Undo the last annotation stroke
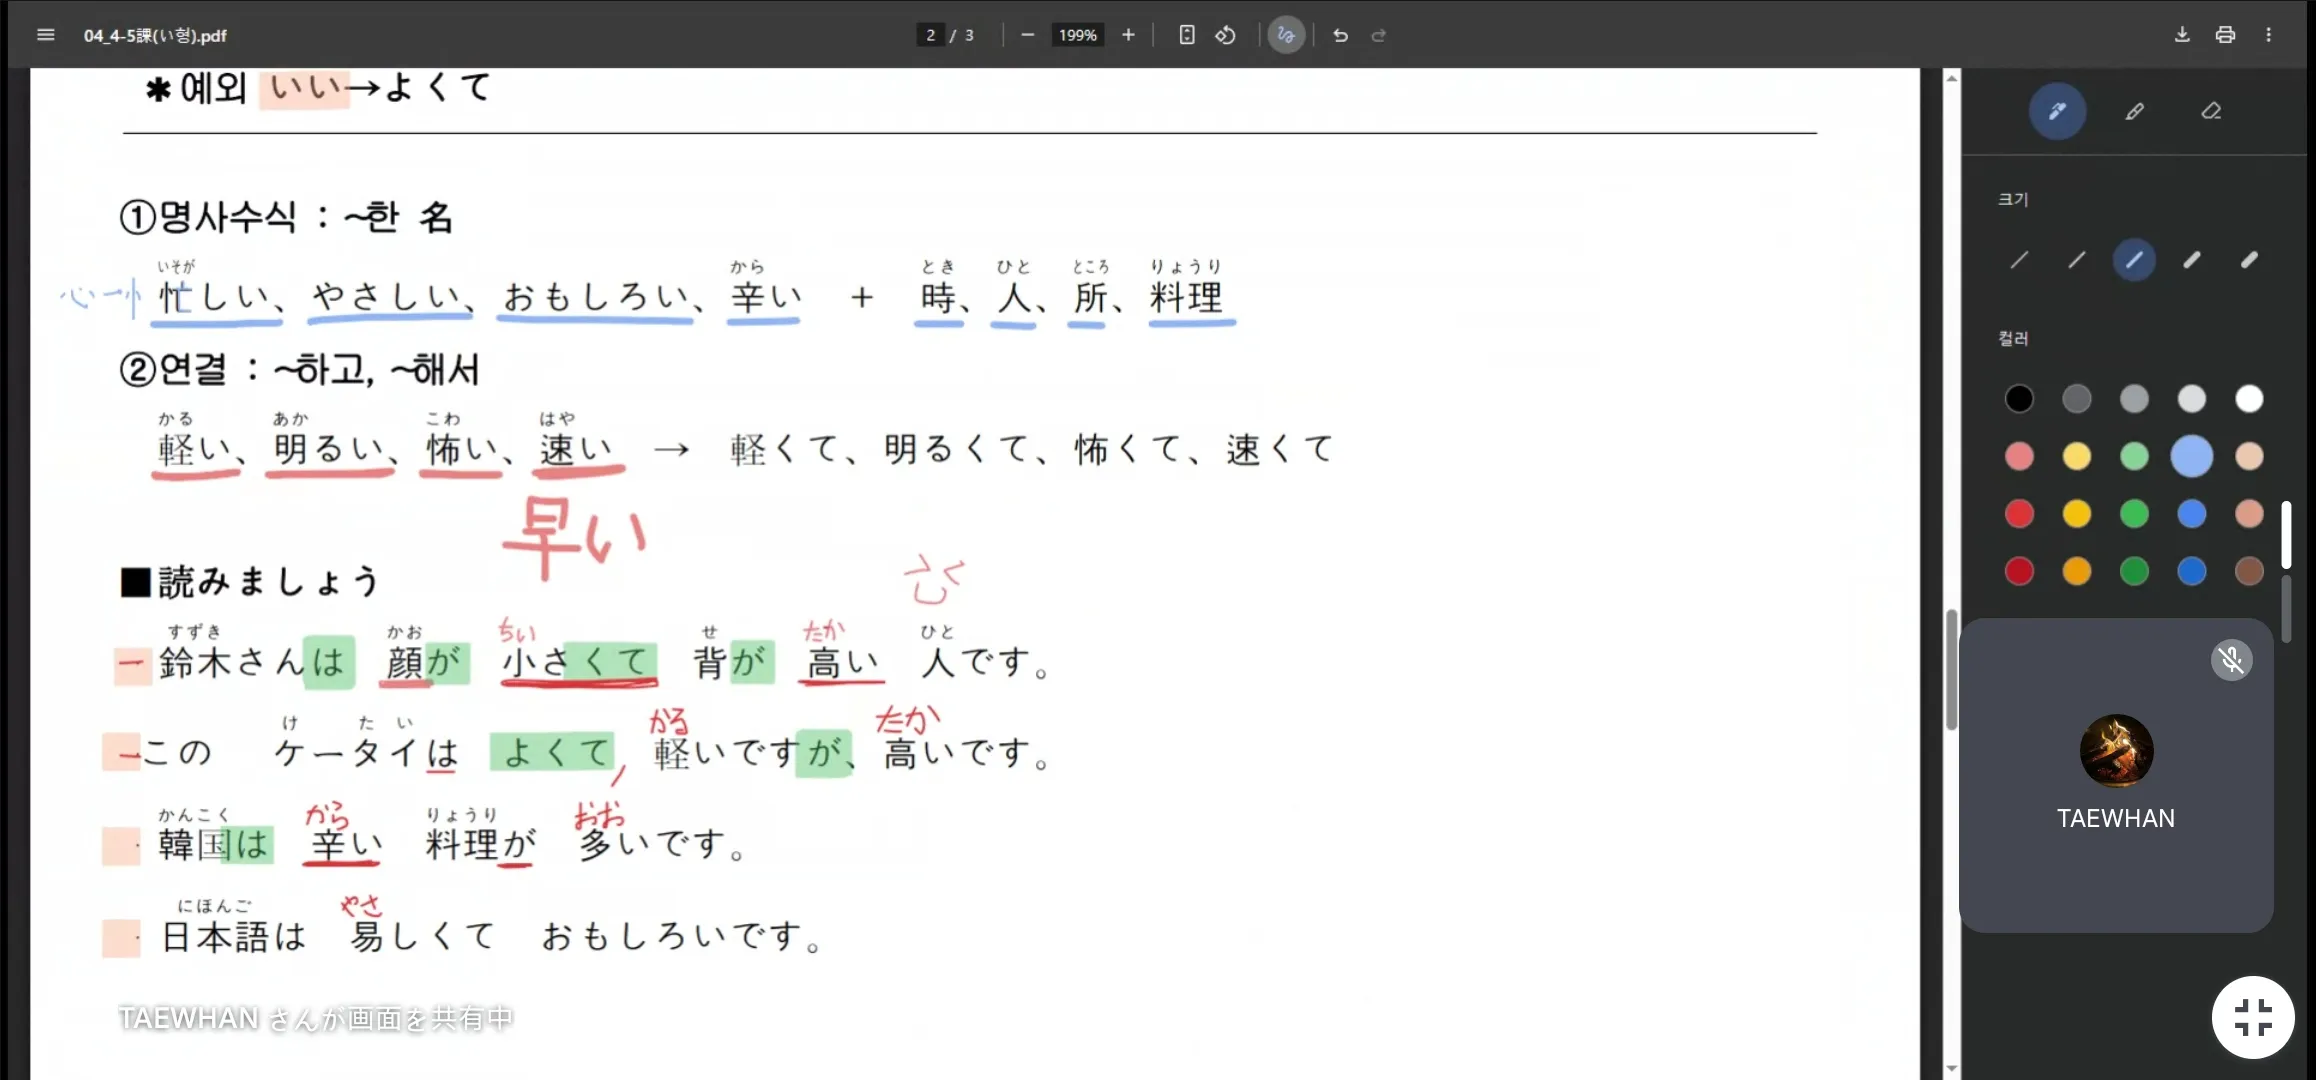 pyautogui.click(x=1340, y=35)
